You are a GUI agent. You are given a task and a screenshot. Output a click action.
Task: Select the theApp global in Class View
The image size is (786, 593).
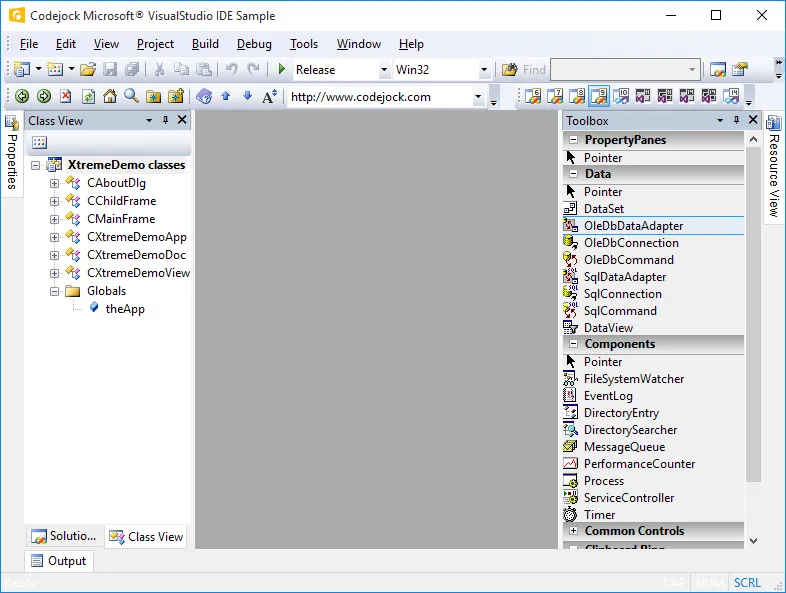click(125, 309)
